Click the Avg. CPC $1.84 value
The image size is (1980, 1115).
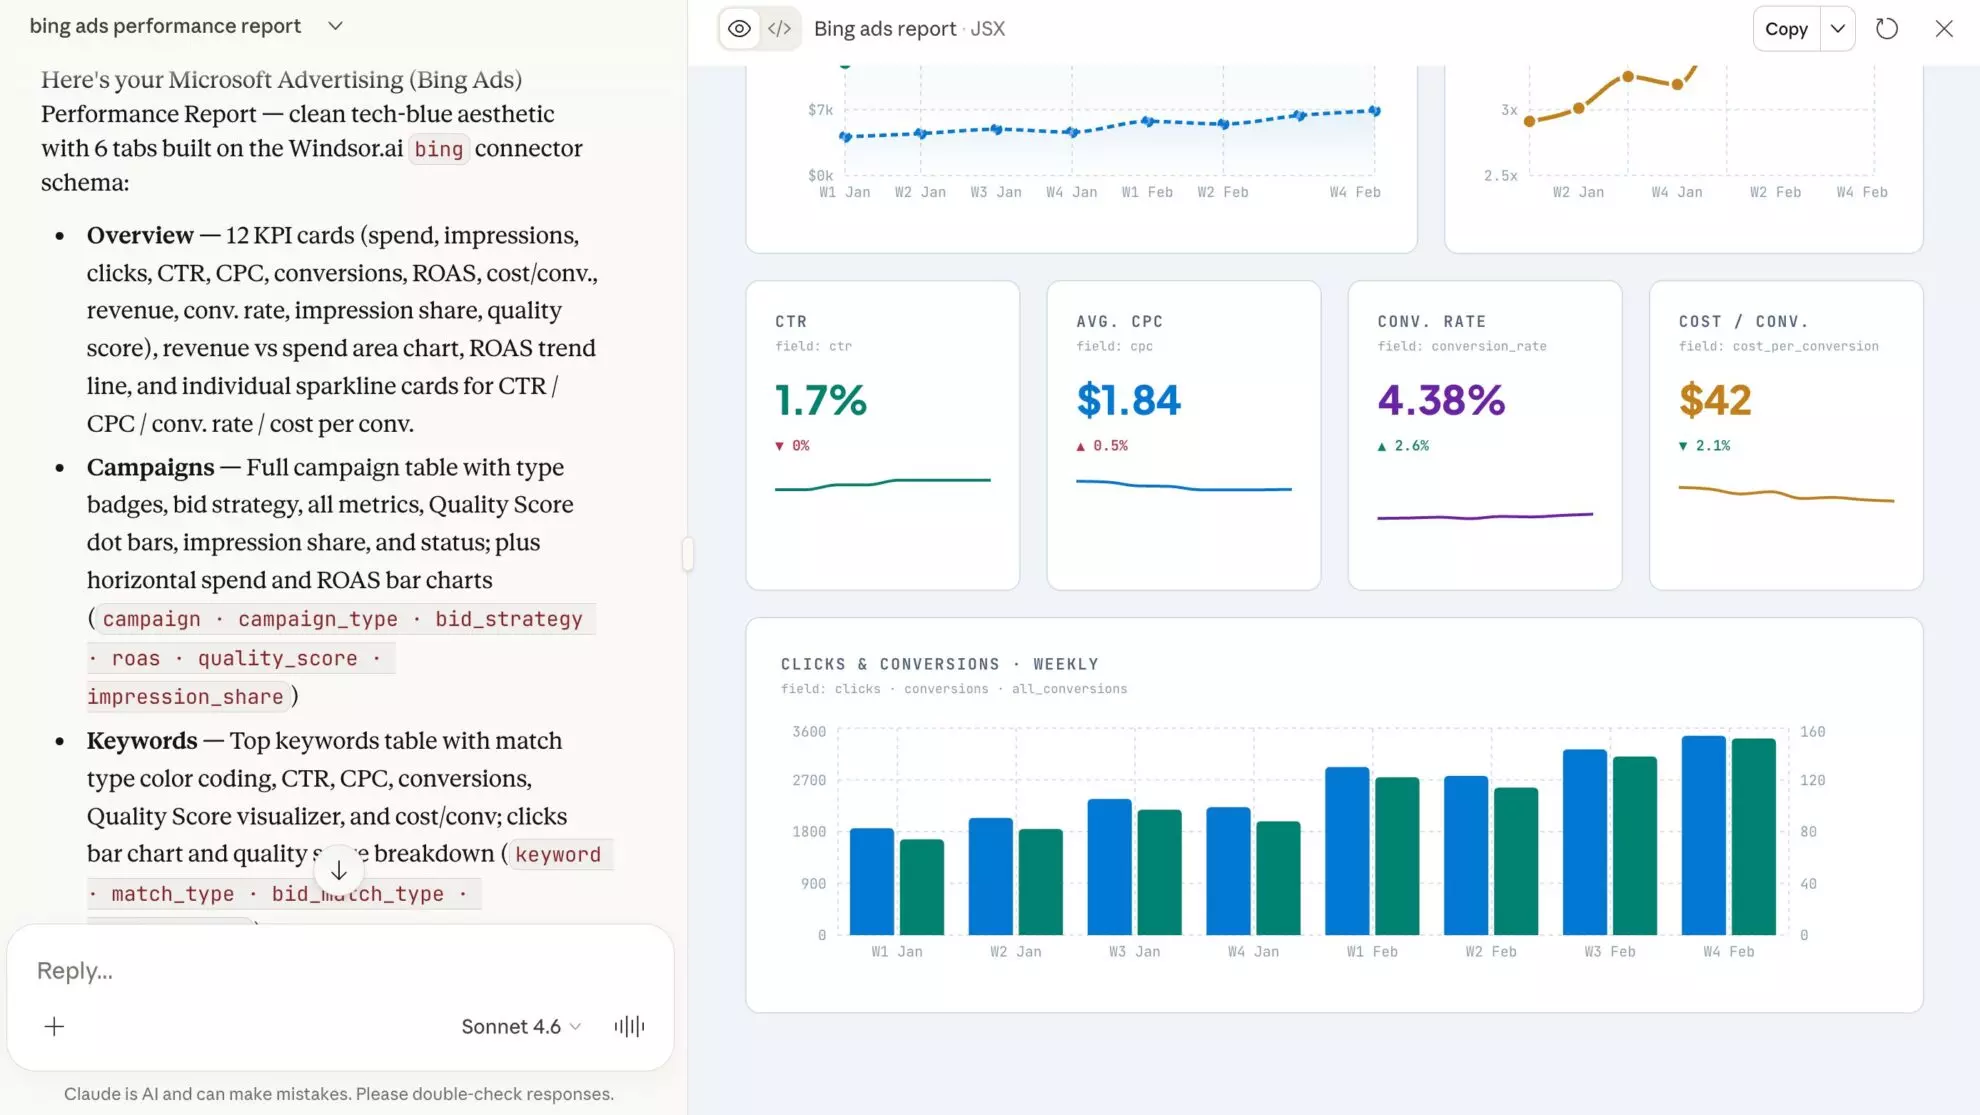pyautogui.click(x=1129, y=400)
